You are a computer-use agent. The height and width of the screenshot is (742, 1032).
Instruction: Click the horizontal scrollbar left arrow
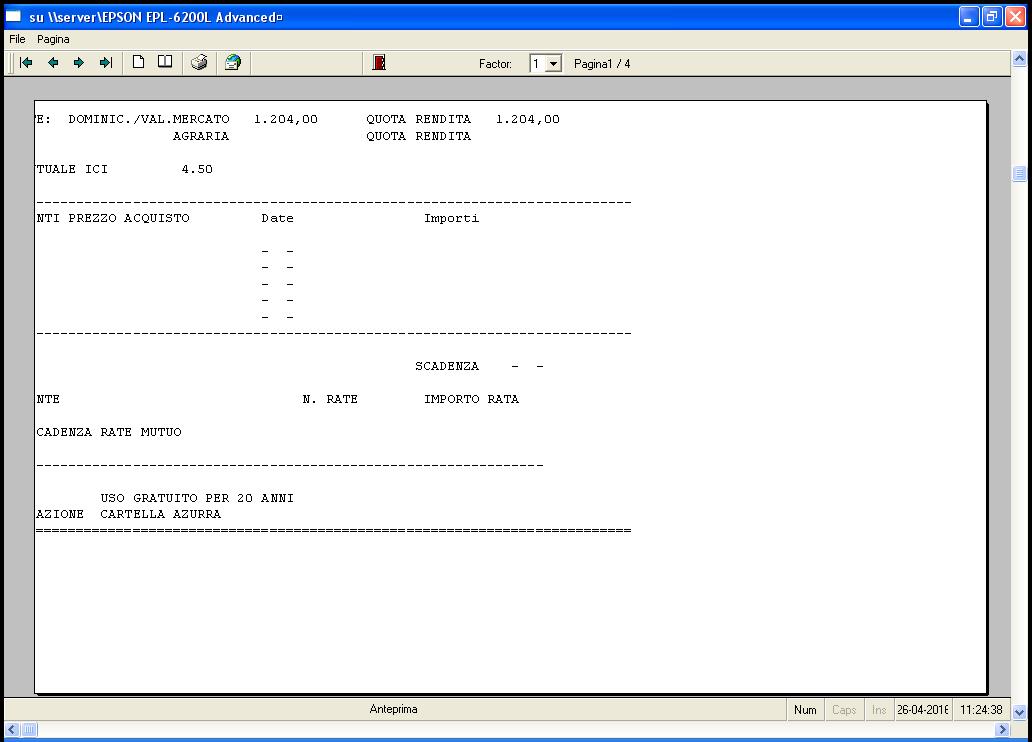click(12, 729)
